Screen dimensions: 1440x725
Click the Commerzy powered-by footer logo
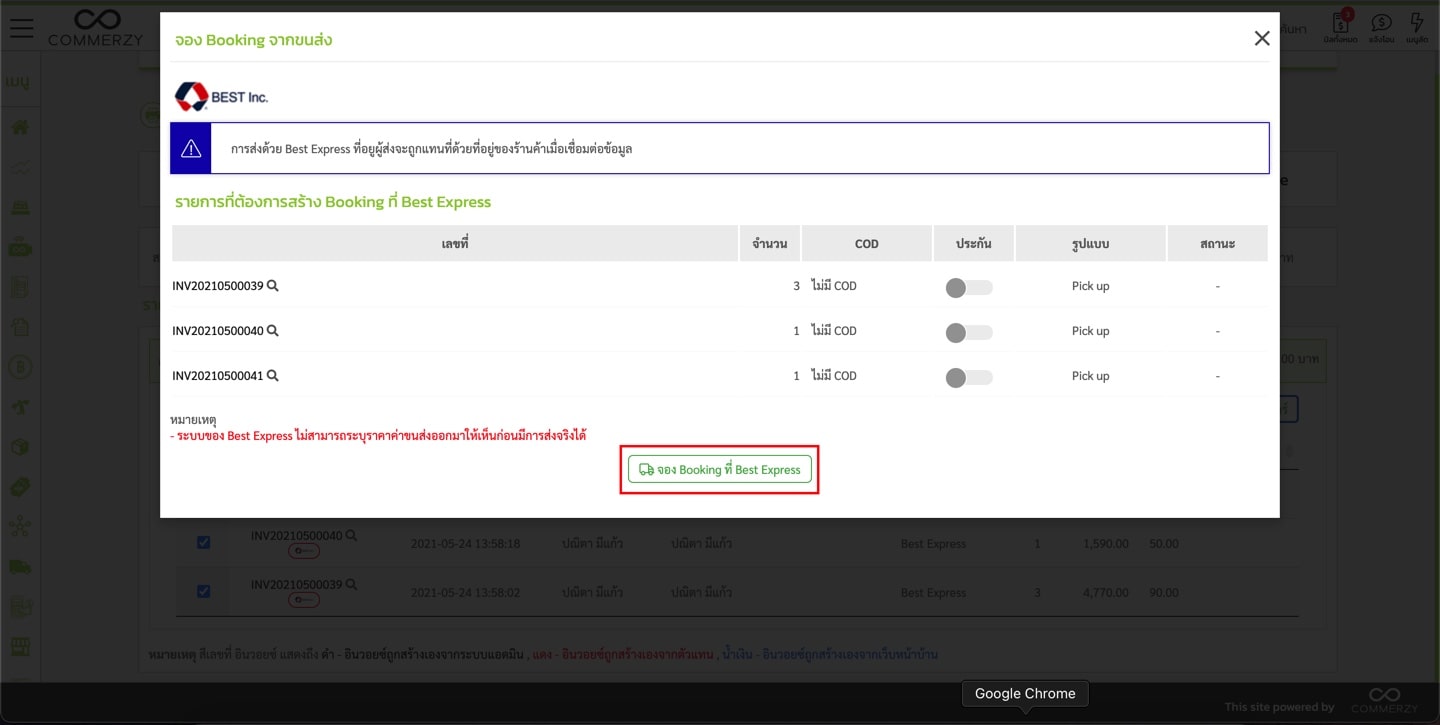pyautogui.click(x=1384, y=699)
